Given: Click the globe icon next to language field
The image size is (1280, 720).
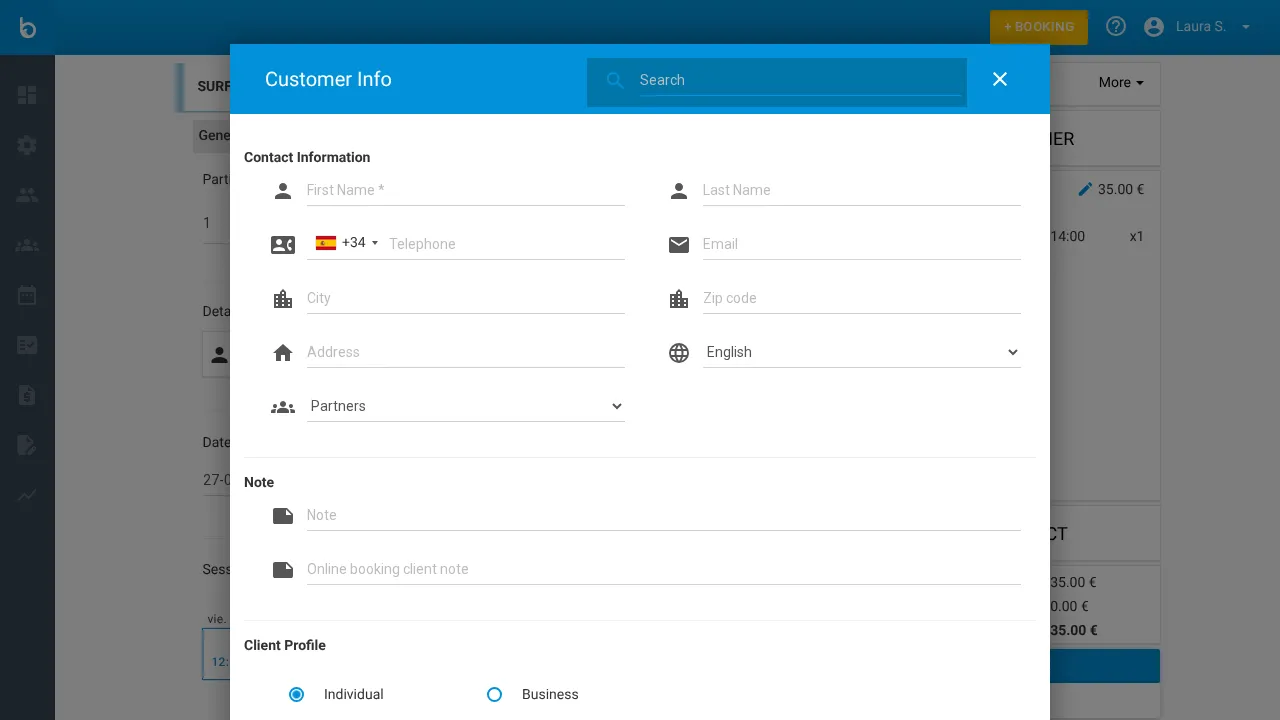Looking at the screenshot, I should (x=679, y=352).
